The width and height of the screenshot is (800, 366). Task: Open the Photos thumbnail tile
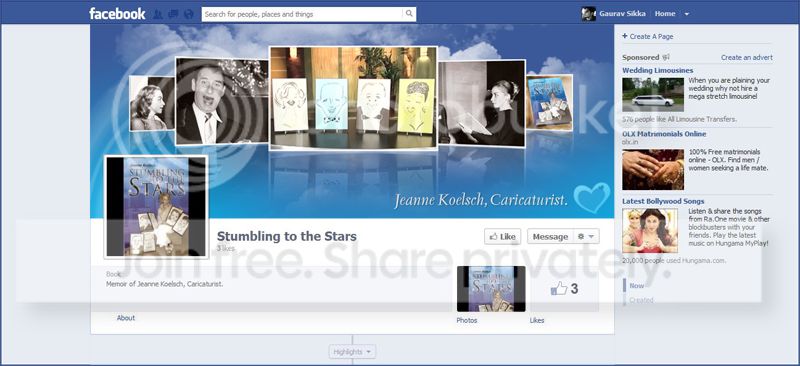(x=491, y=289)
